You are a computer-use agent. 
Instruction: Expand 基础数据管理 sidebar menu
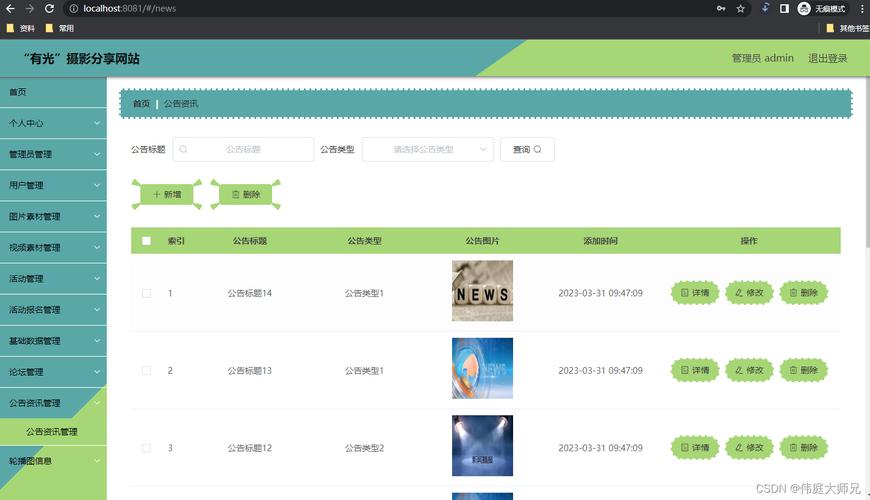click(x=53, y=341)
